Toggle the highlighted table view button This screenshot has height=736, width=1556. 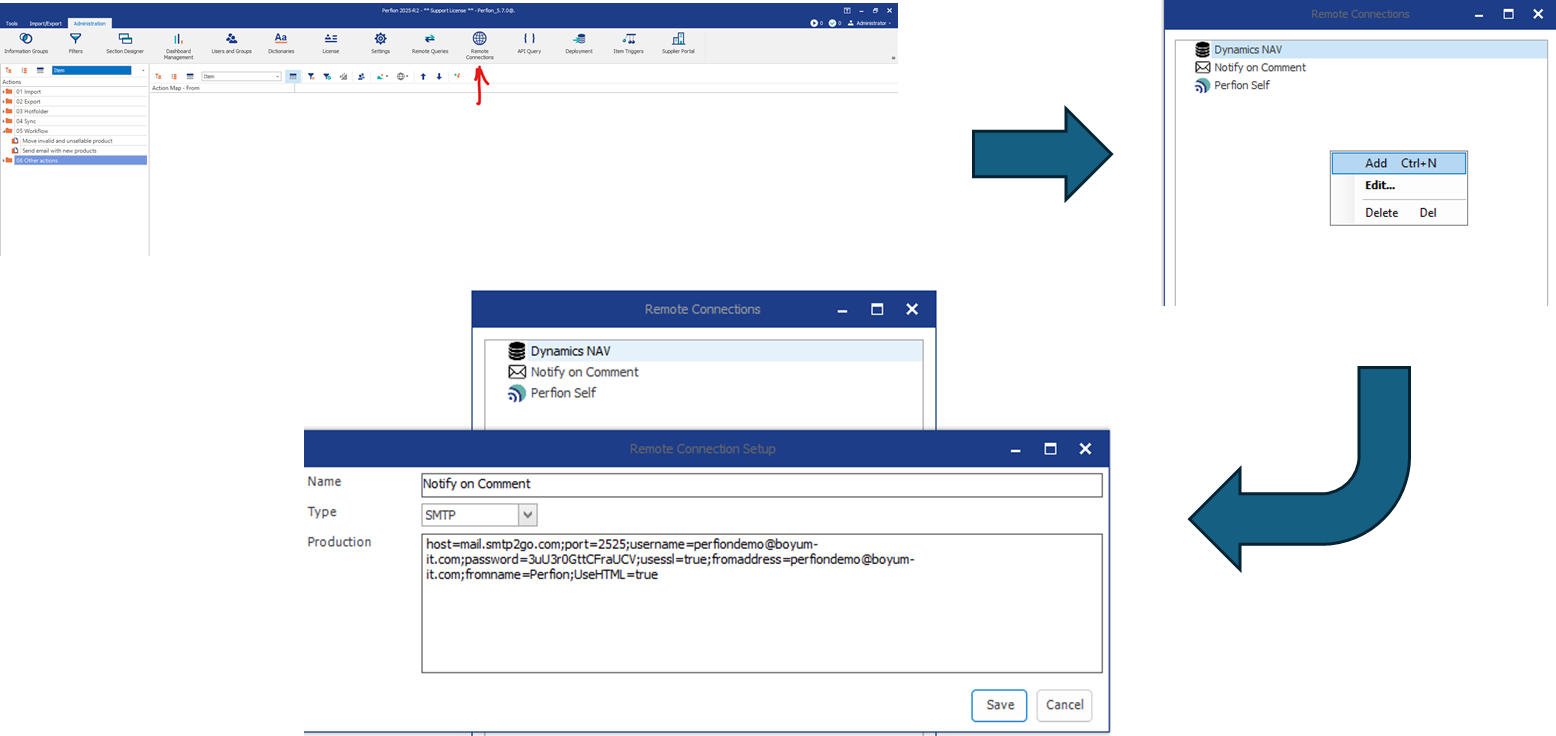coord(292,76)
